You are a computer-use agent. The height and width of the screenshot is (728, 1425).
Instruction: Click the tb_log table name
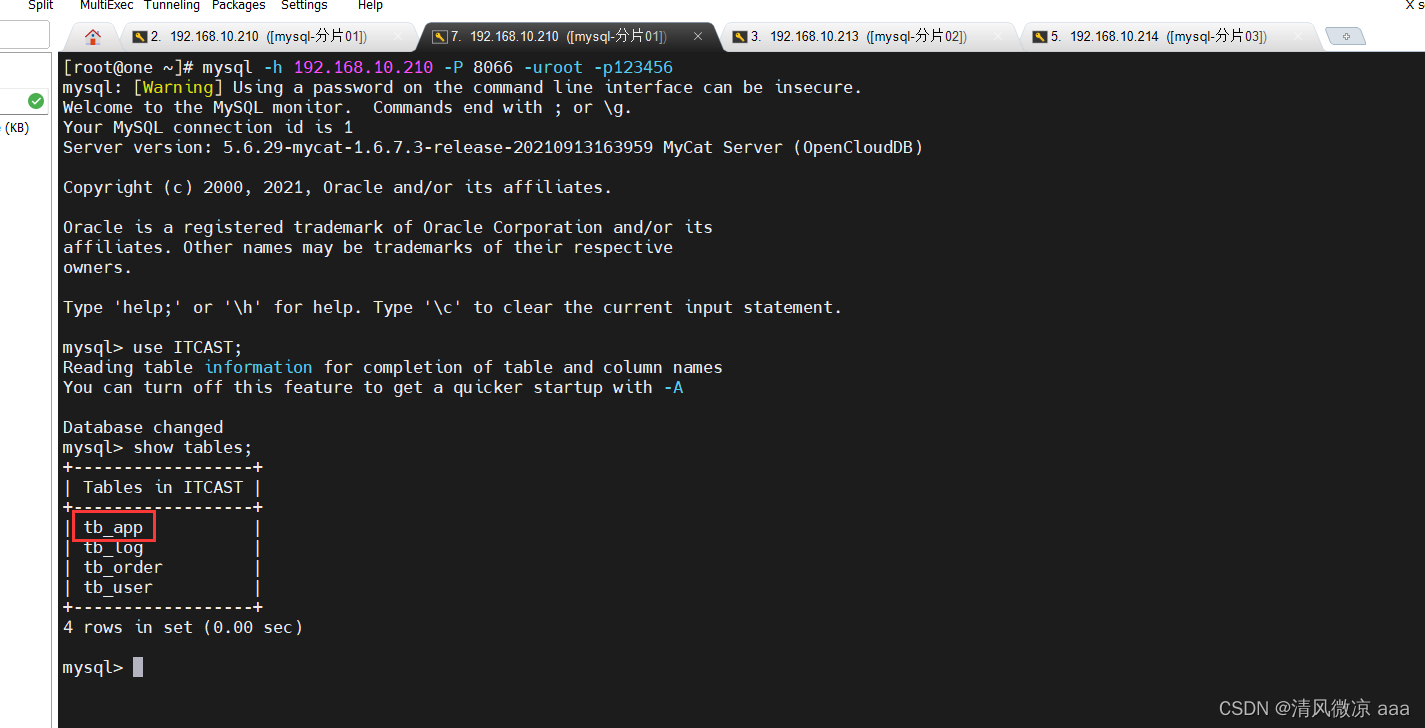(113, 547)
